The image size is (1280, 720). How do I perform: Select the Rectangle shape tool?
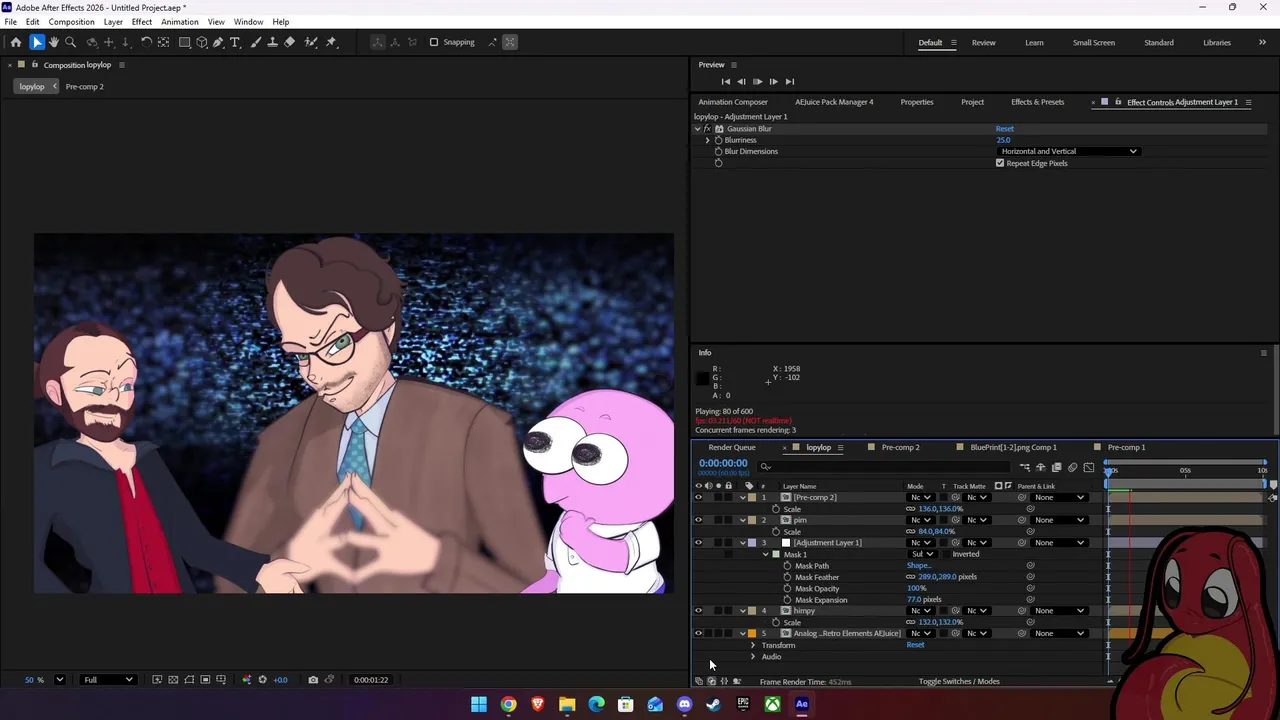click(185, 42)
